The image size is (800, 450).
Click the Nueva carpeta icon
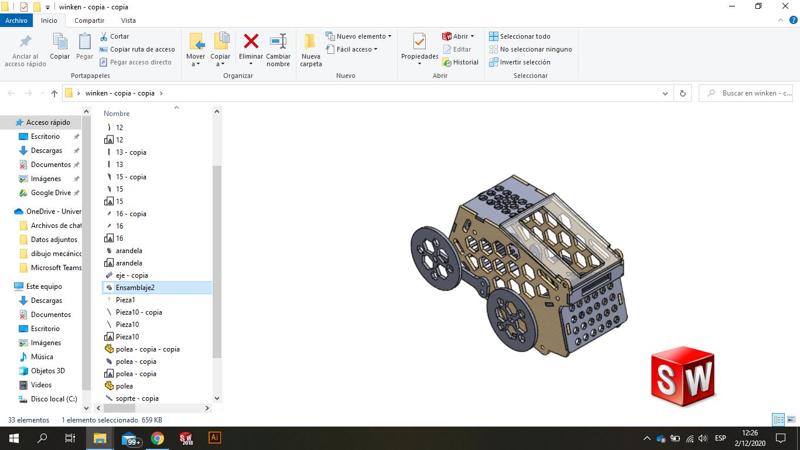[x=311, y=41]
